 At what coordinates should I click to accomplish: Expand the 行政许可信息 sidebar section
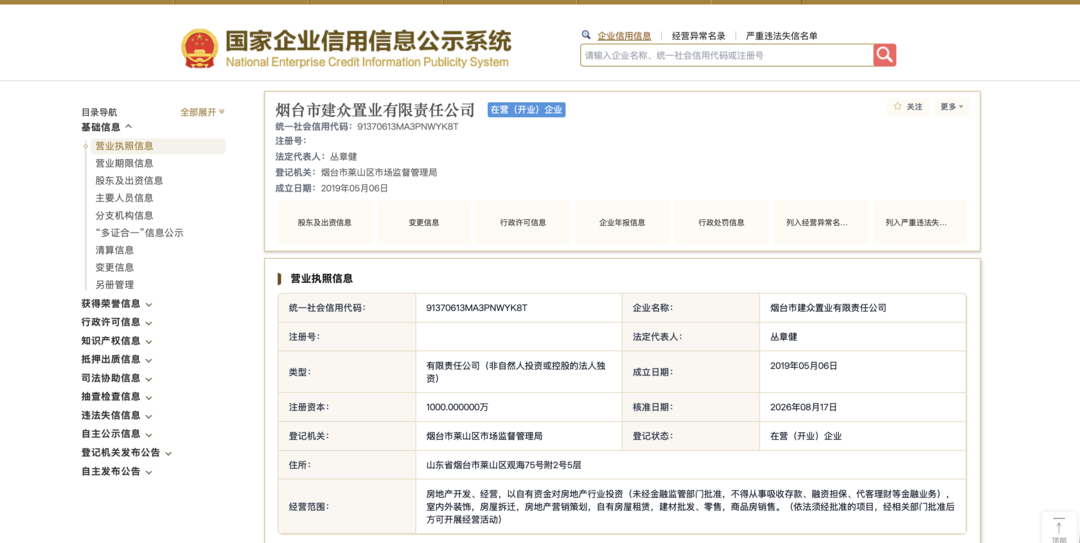pyautogui.click(x=116, y=322)
